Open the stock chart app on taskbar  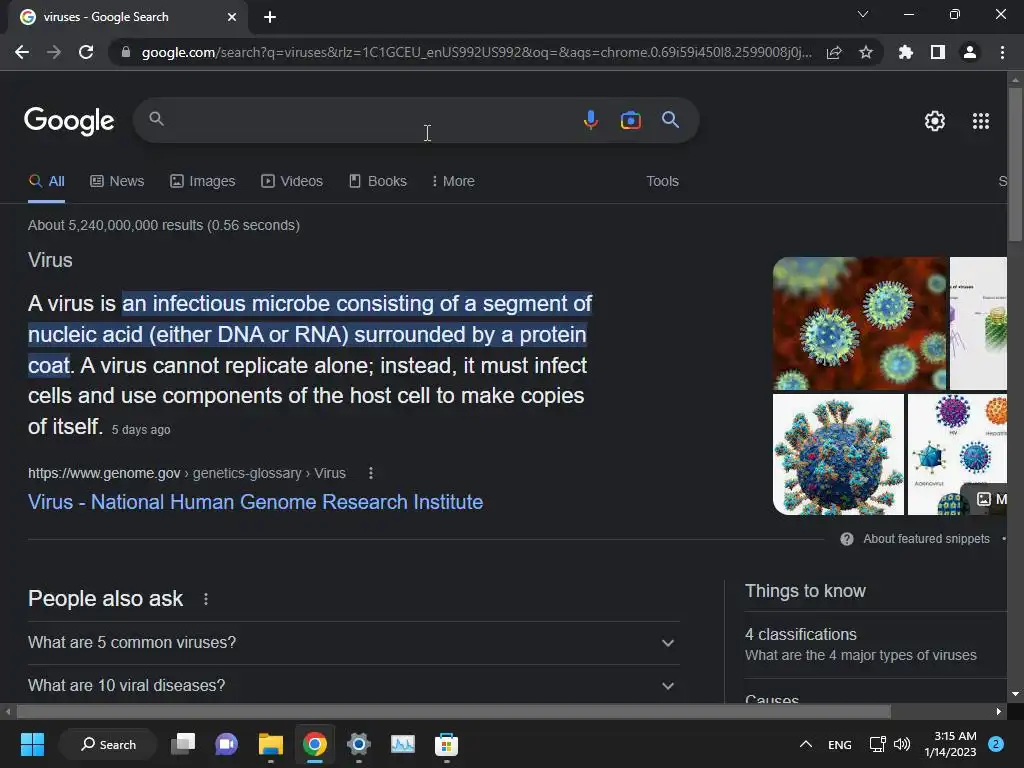point(403,744)
